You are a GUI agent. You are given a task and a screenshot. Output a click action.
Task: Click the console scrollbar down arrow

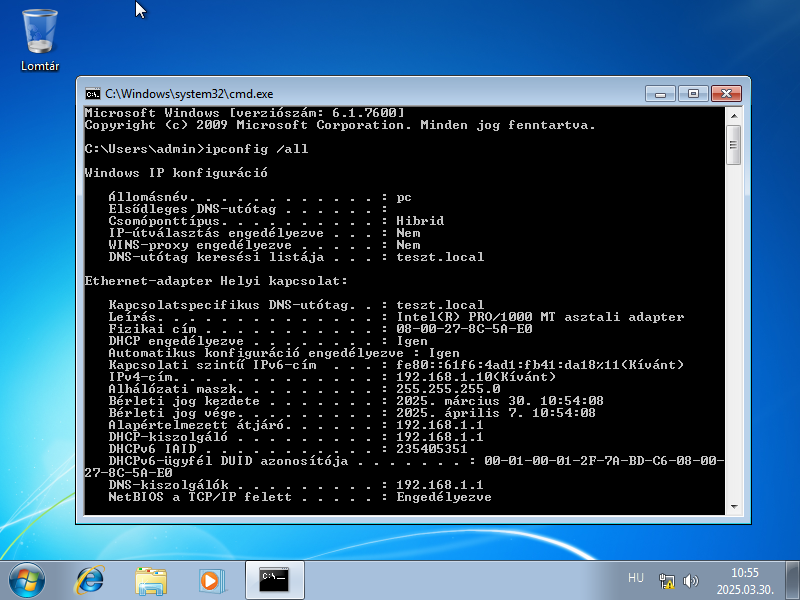(x=734, y=507)
